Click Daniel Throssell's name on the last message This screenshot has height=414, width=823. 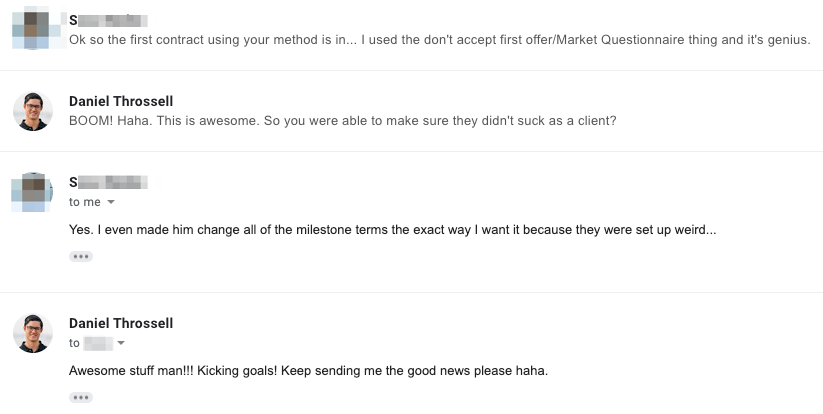[121, 323]
